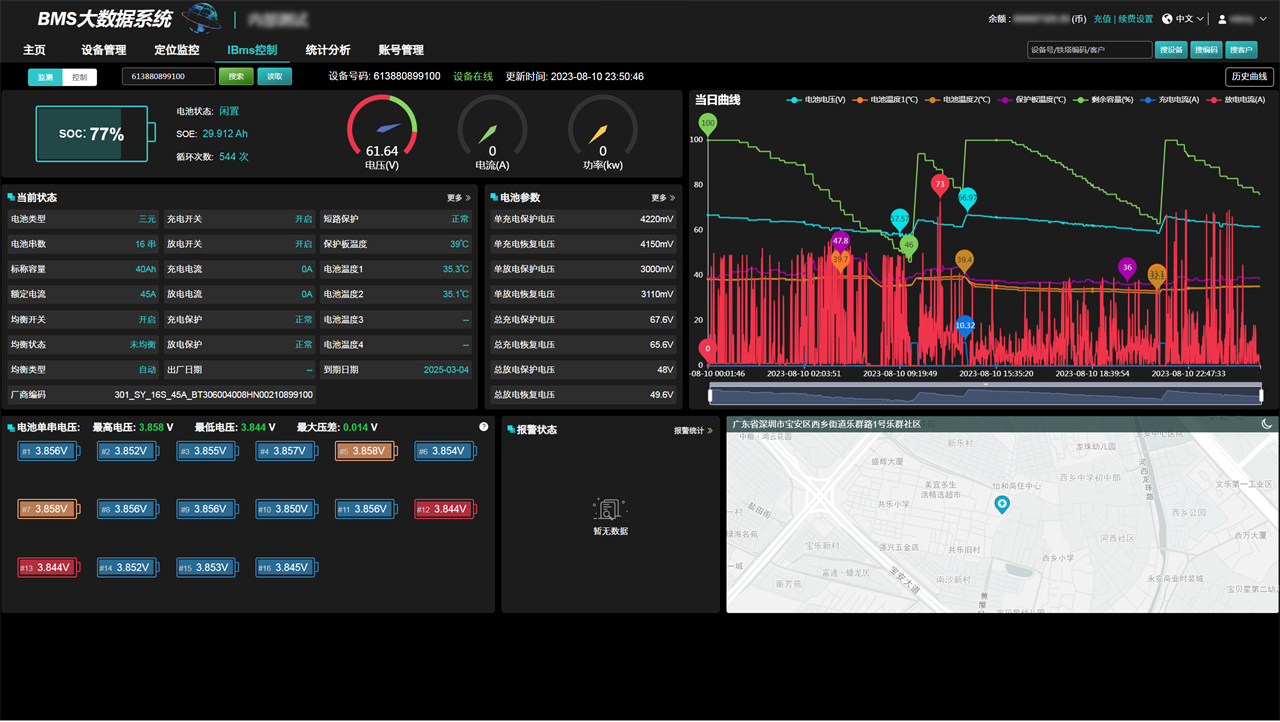
Task: Click the chart data-zoom range bar
Action: 985,395
